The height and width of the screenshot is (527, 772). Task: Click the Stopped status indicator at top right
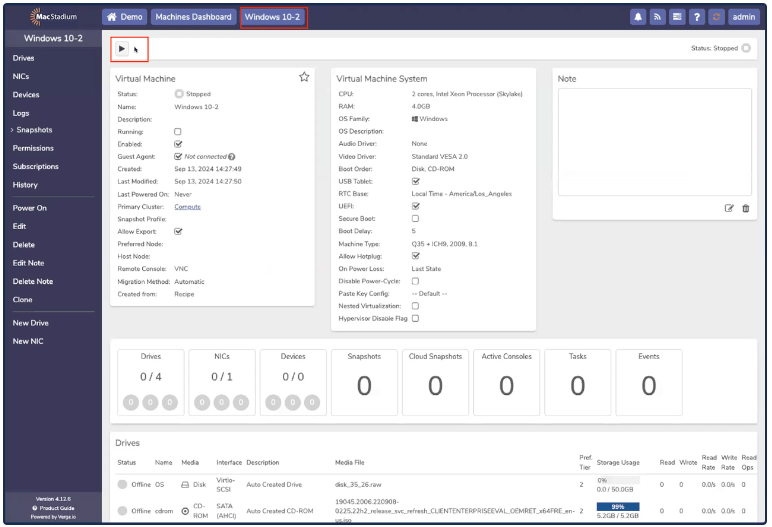(746, 48)
